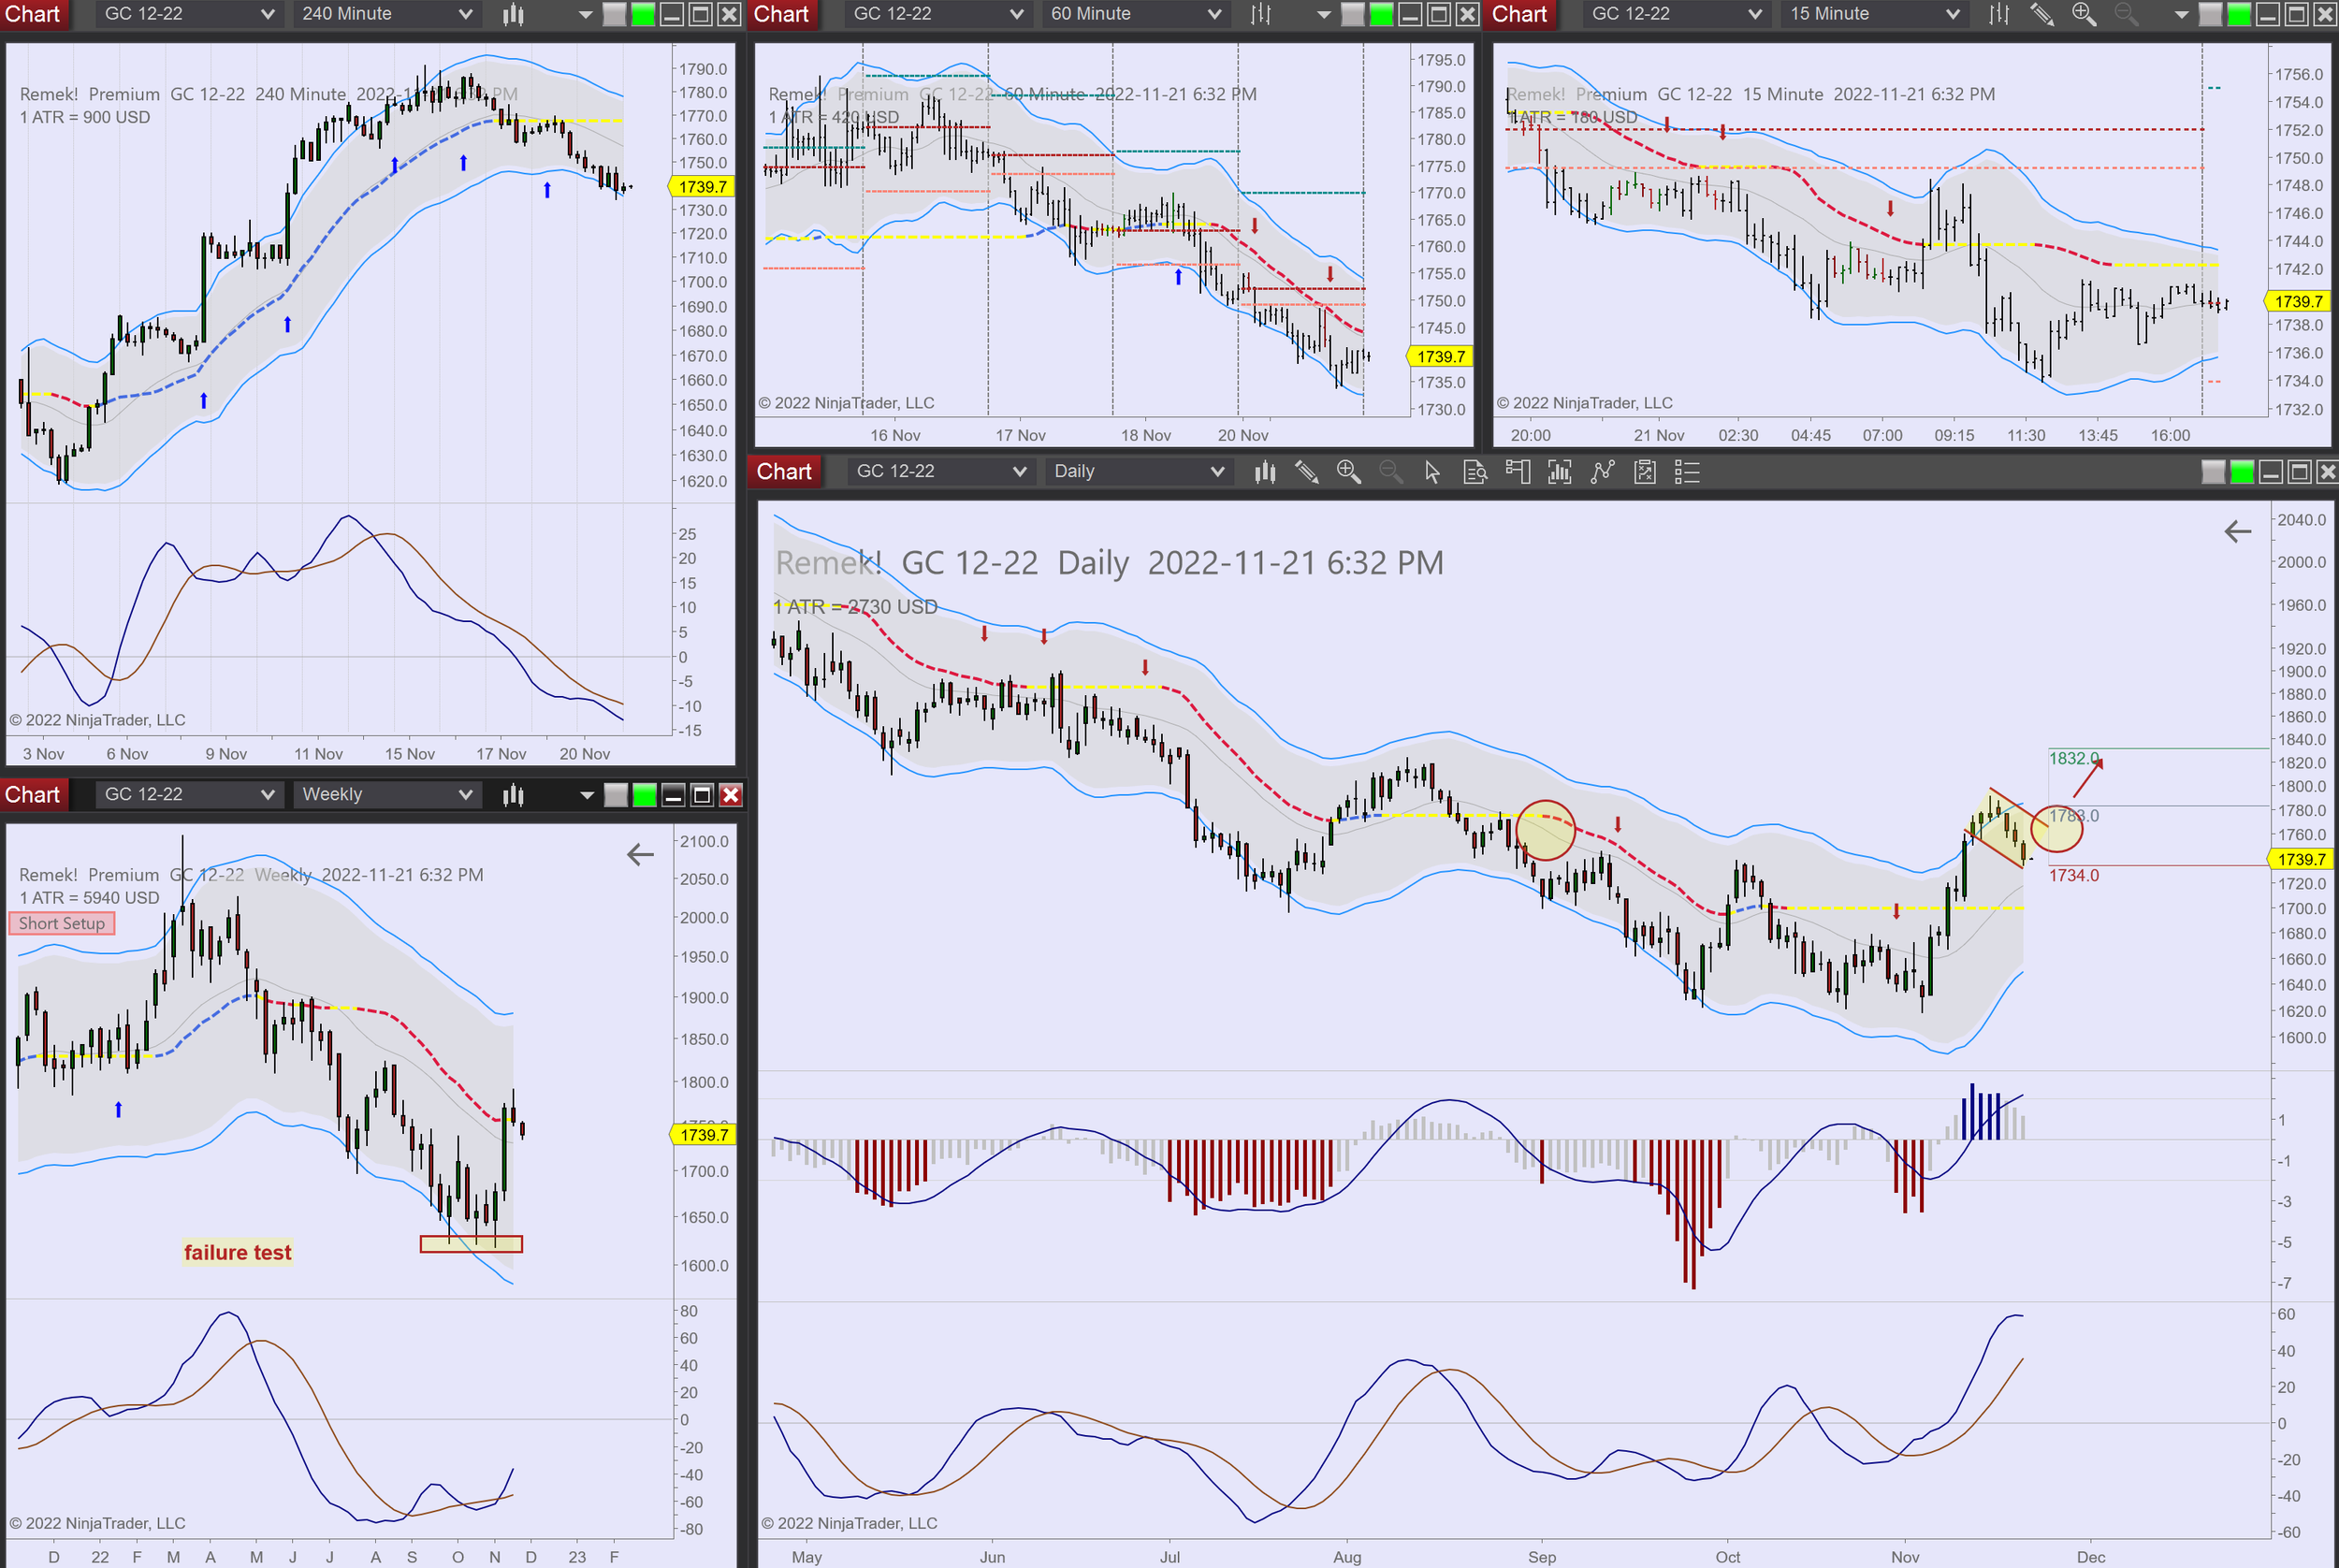Click the 'failure test' annotation text
The height and width of the screenshot is (1568, 2339).
[237, 1252]
